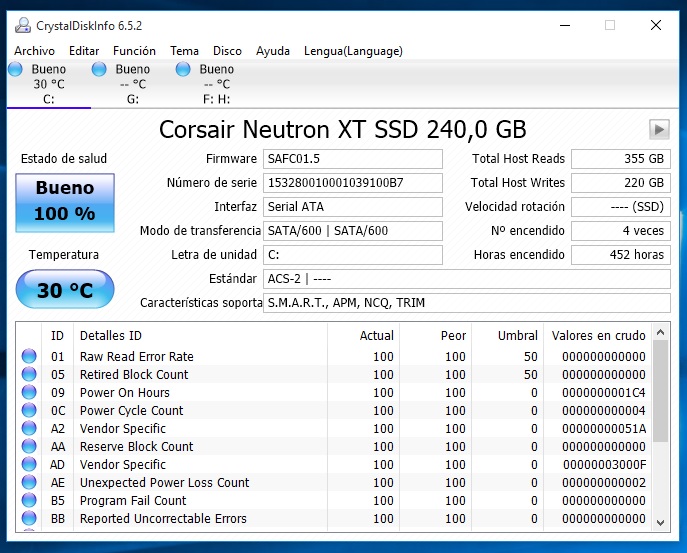Viewport: 687px width, 553px height.
Task: Click status icon for Program Fail Count
Action: click(29, 500)
